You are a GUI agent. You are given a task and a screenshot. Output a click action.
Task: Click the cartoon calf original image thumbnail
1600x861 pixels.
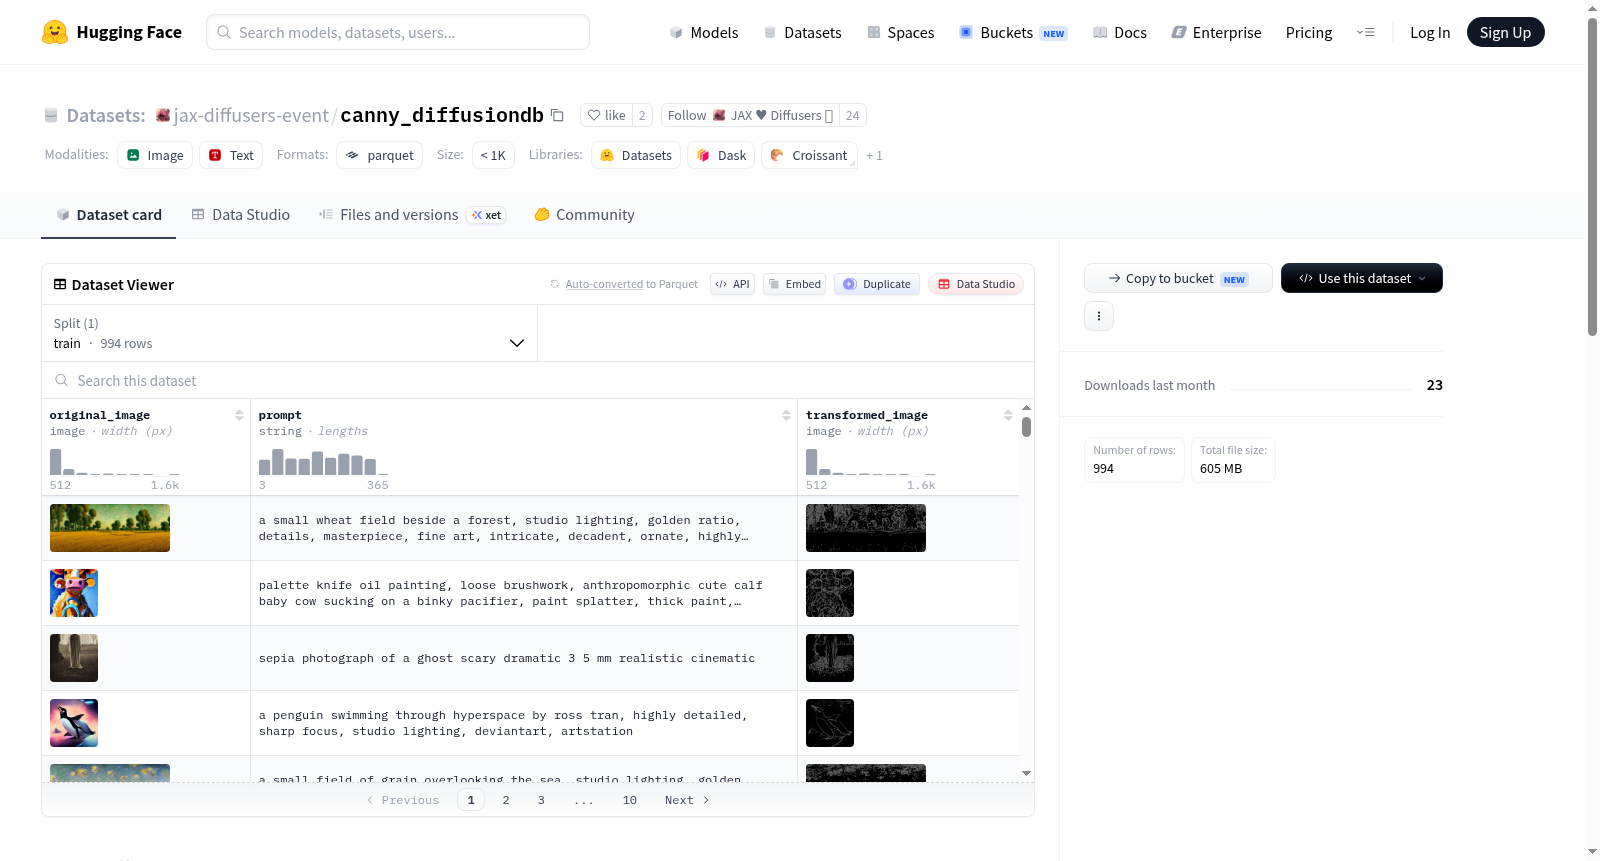[74, 593]
